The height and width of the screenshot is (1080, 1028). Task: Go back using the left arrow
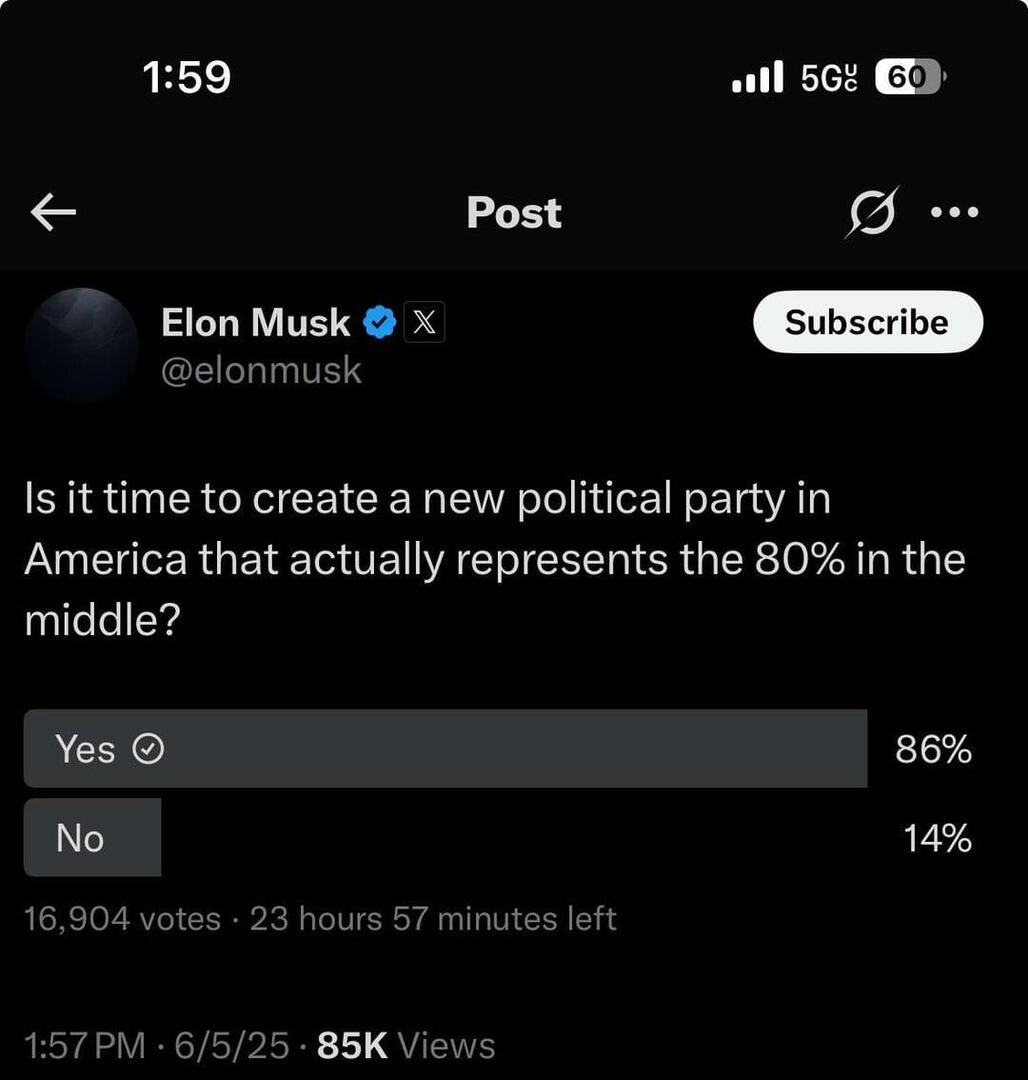click(x=54, y=212)
